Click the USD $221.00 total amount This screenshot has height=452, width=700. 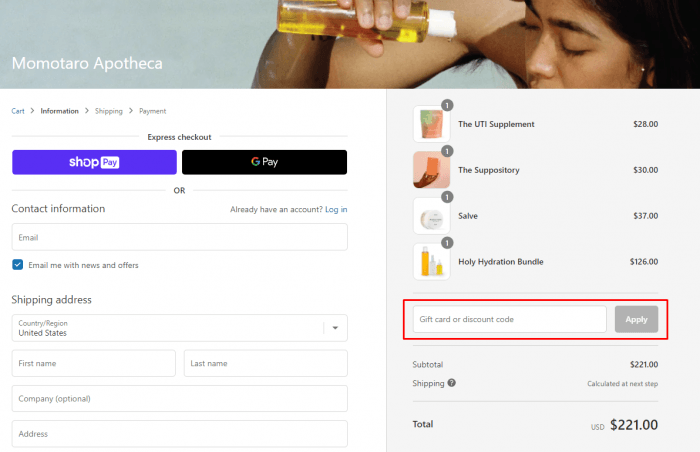625,425
